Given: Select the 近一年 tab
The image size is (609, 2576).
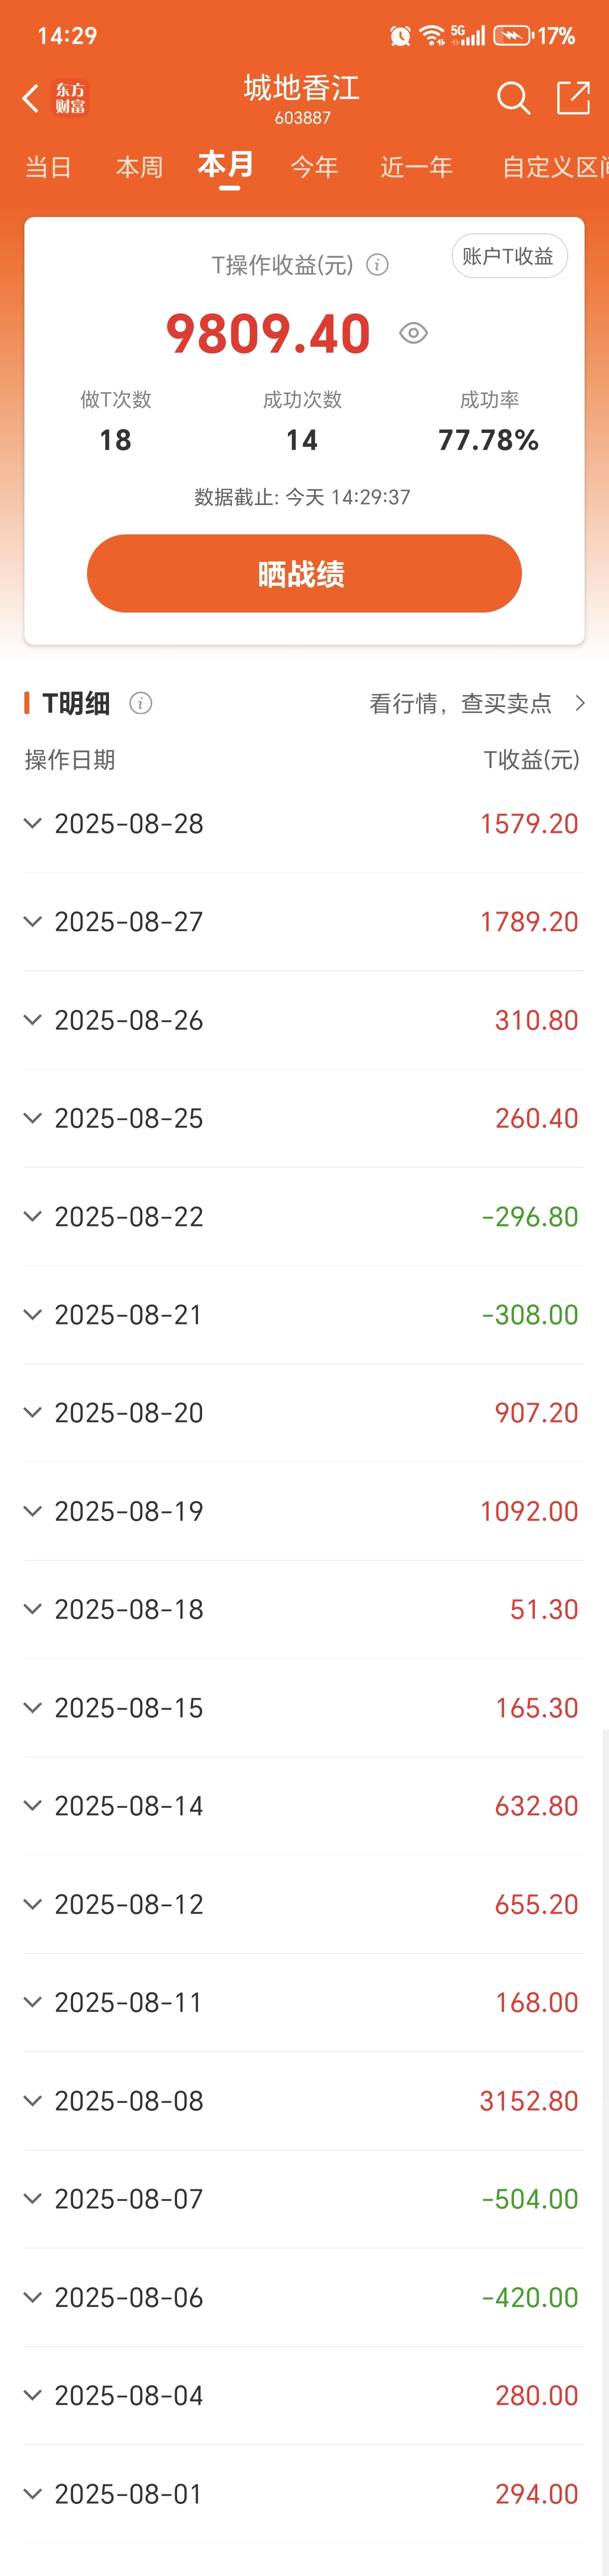Looking at the screenshot, I should click(x=417, y=167).
